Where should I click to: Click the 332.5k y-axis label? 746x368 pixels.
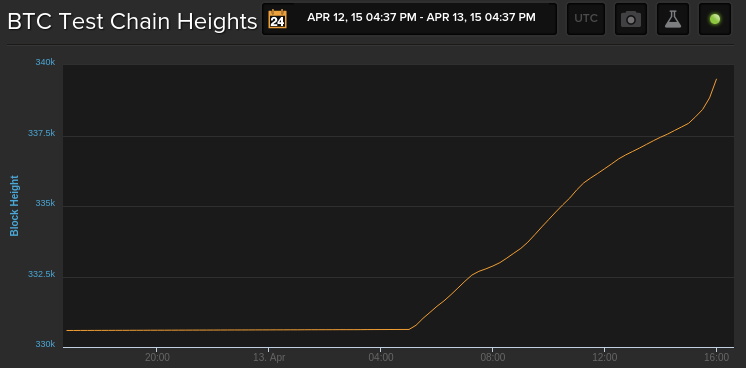41,274
